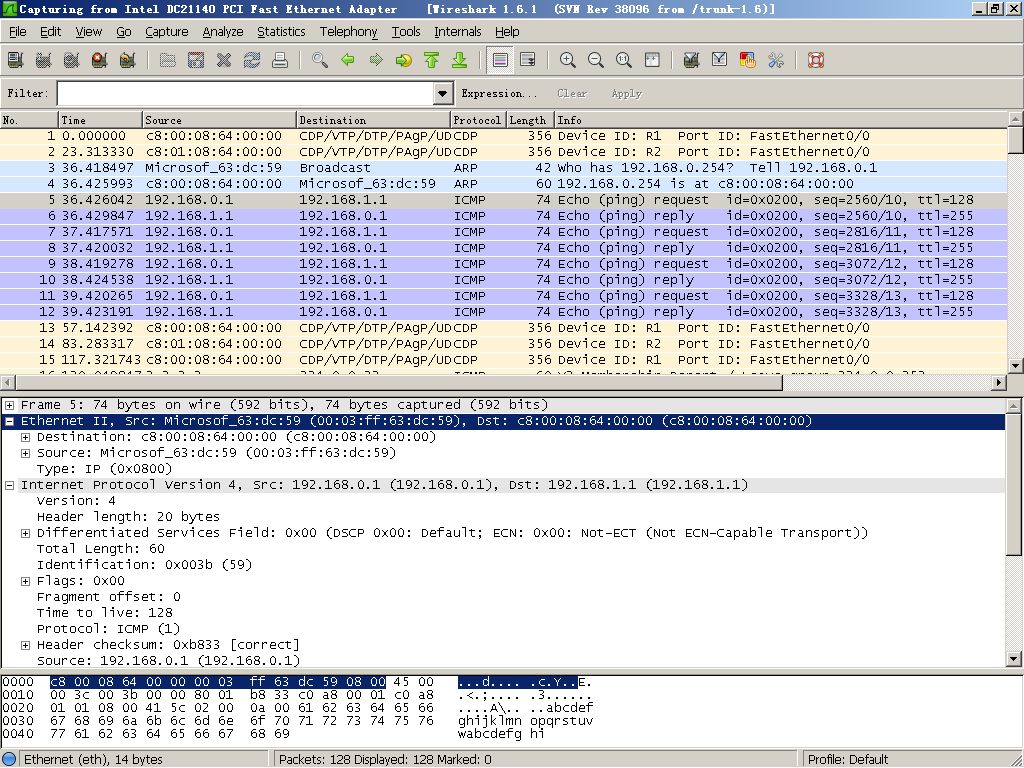The height and width of the screenshot is (768, 1024).
Task: Find a packet magnifier icon
Action: (320, 60)
